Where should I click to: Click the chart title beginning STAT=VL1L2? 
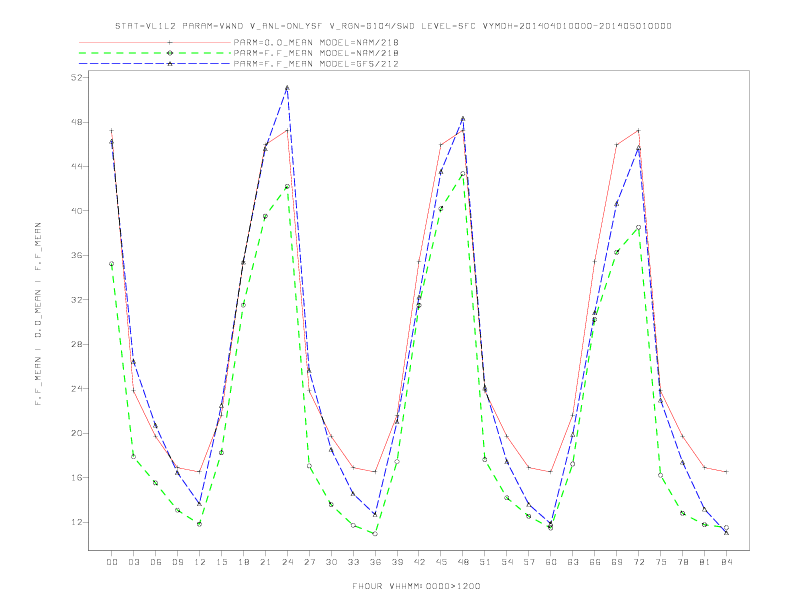393,26
